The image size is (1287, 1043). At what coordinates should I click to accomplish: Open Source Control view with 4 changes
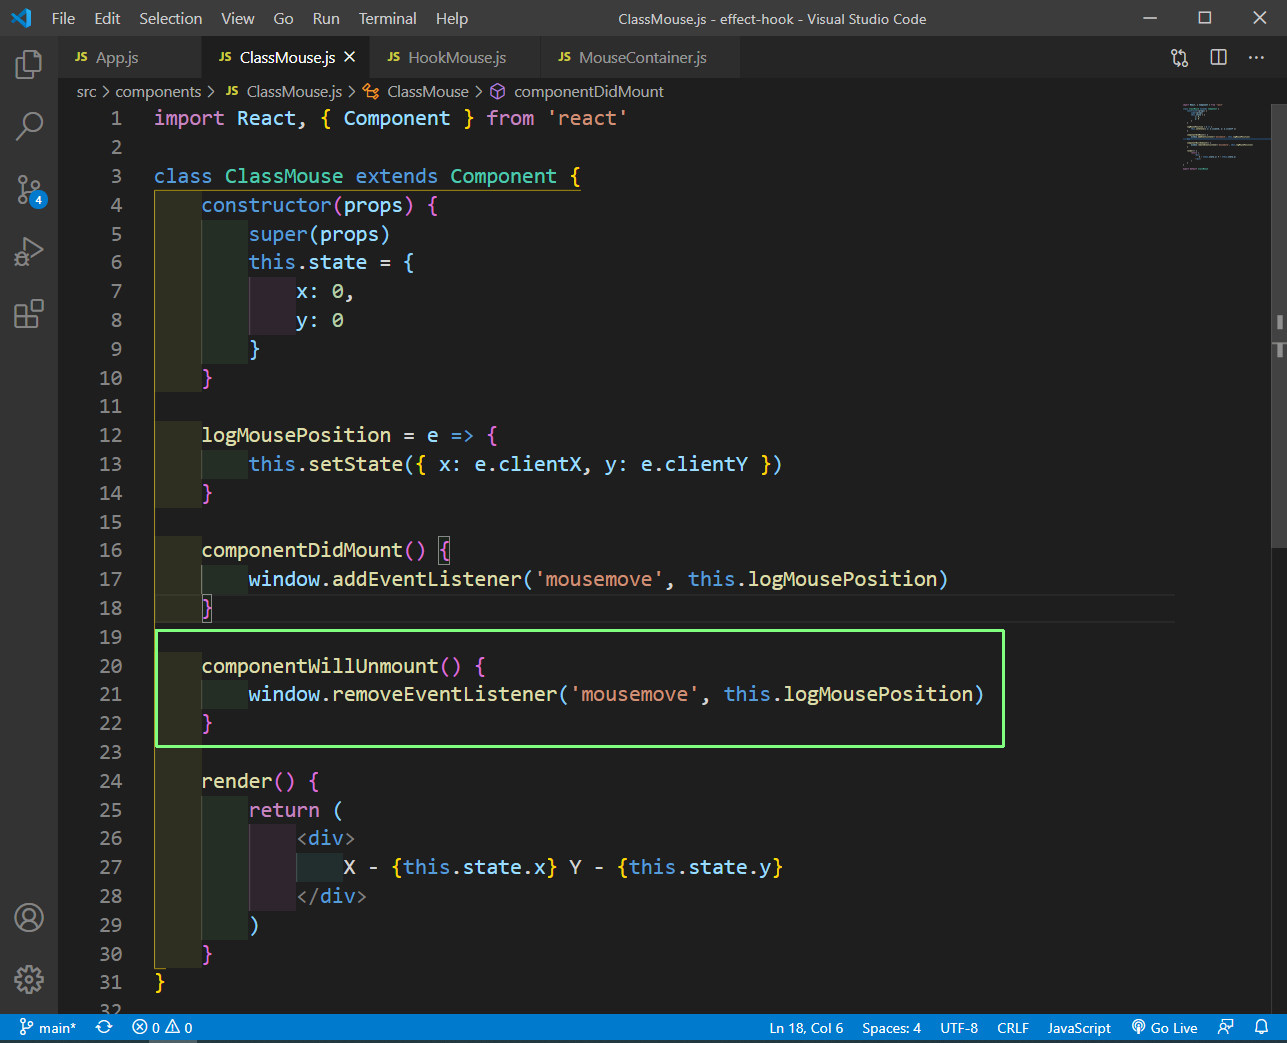[x=29, y=190]
